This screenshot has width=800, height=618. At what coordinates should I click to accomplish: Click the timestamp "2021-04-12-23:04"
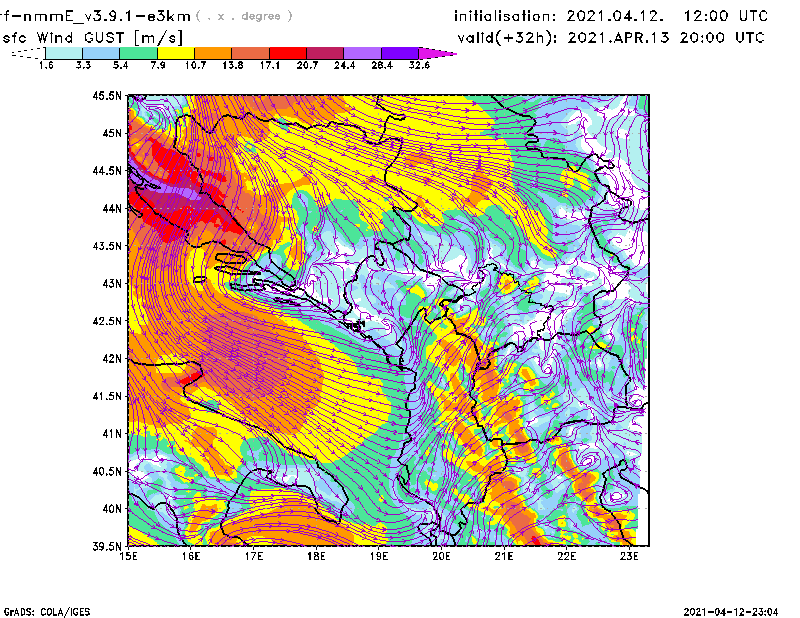(x=731, y=612)
